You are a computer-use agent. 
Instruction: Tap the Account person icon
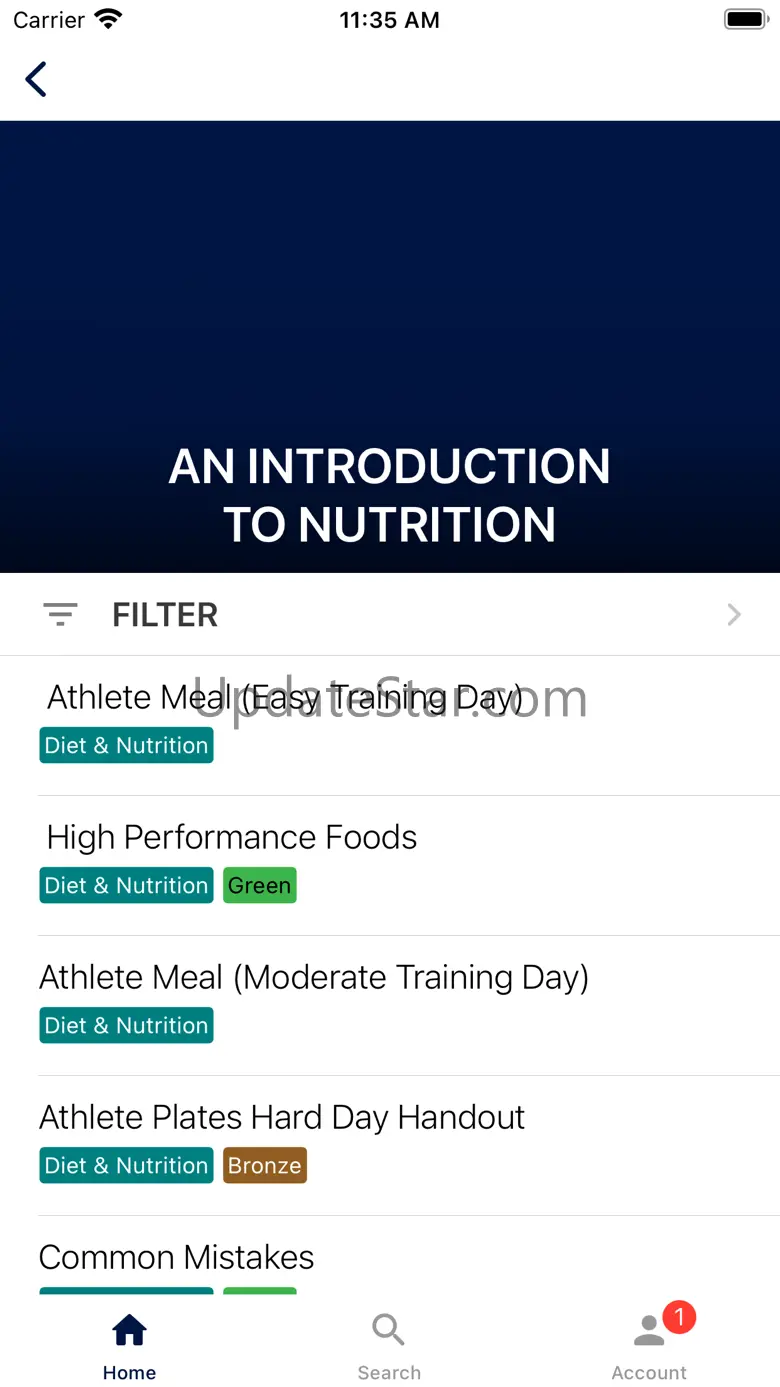648,1332
